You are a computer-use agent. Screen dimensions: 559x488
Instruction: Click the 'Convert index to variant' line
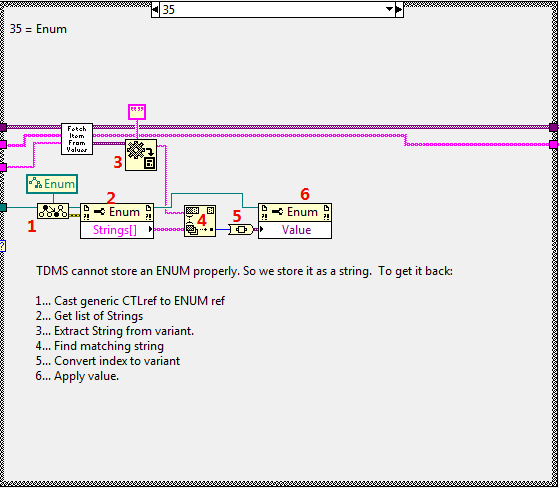tap(108, 361)
